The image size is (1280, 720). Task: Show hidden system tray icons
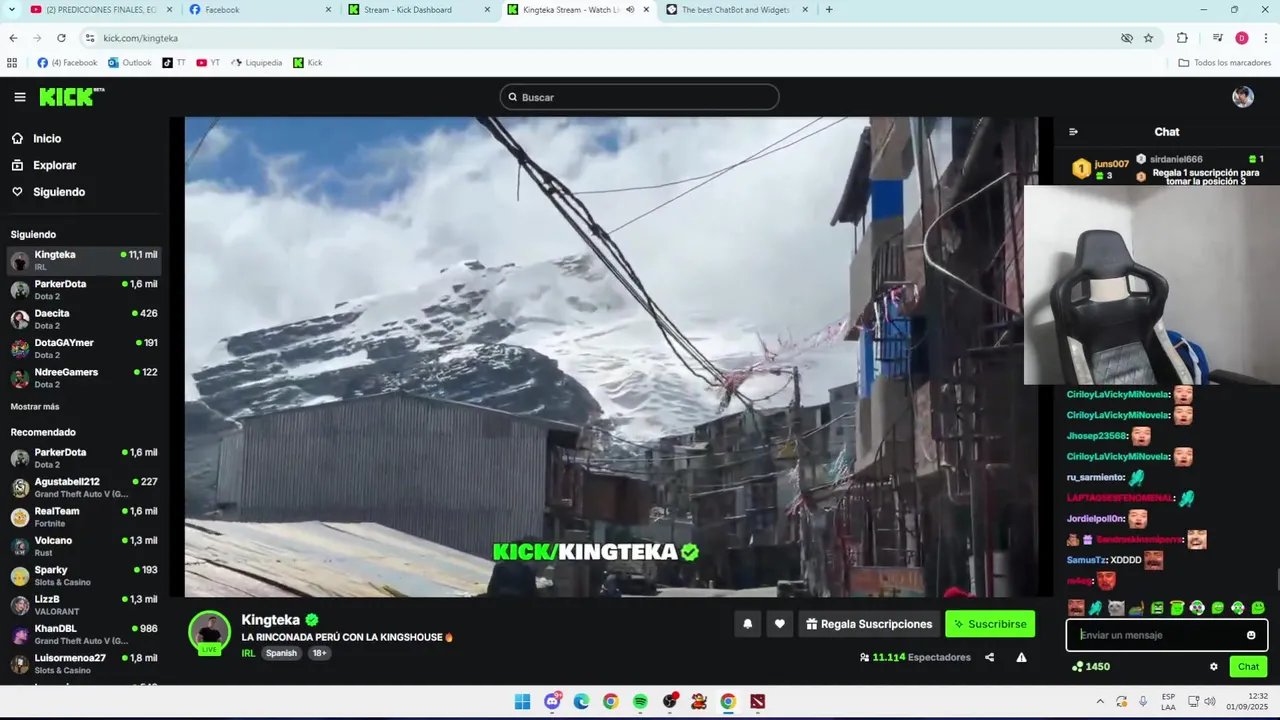click(1100, 702)
